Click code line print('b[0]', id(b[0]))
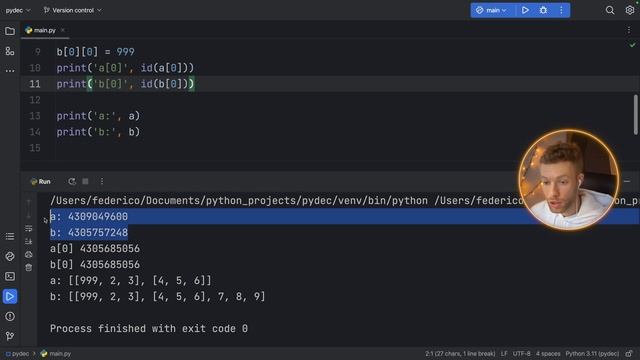Viewport: 640px width, 360px height. 125,84
